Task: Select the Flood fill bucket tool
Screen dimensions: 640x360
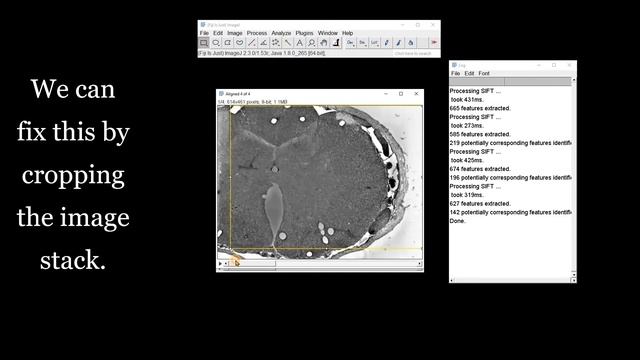Action: [411, 43]
